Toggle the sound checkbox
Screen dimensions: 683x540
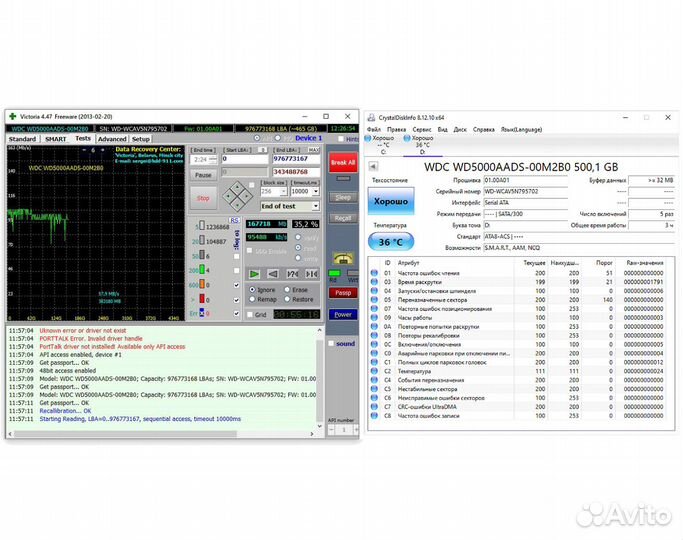coord(333,343)
